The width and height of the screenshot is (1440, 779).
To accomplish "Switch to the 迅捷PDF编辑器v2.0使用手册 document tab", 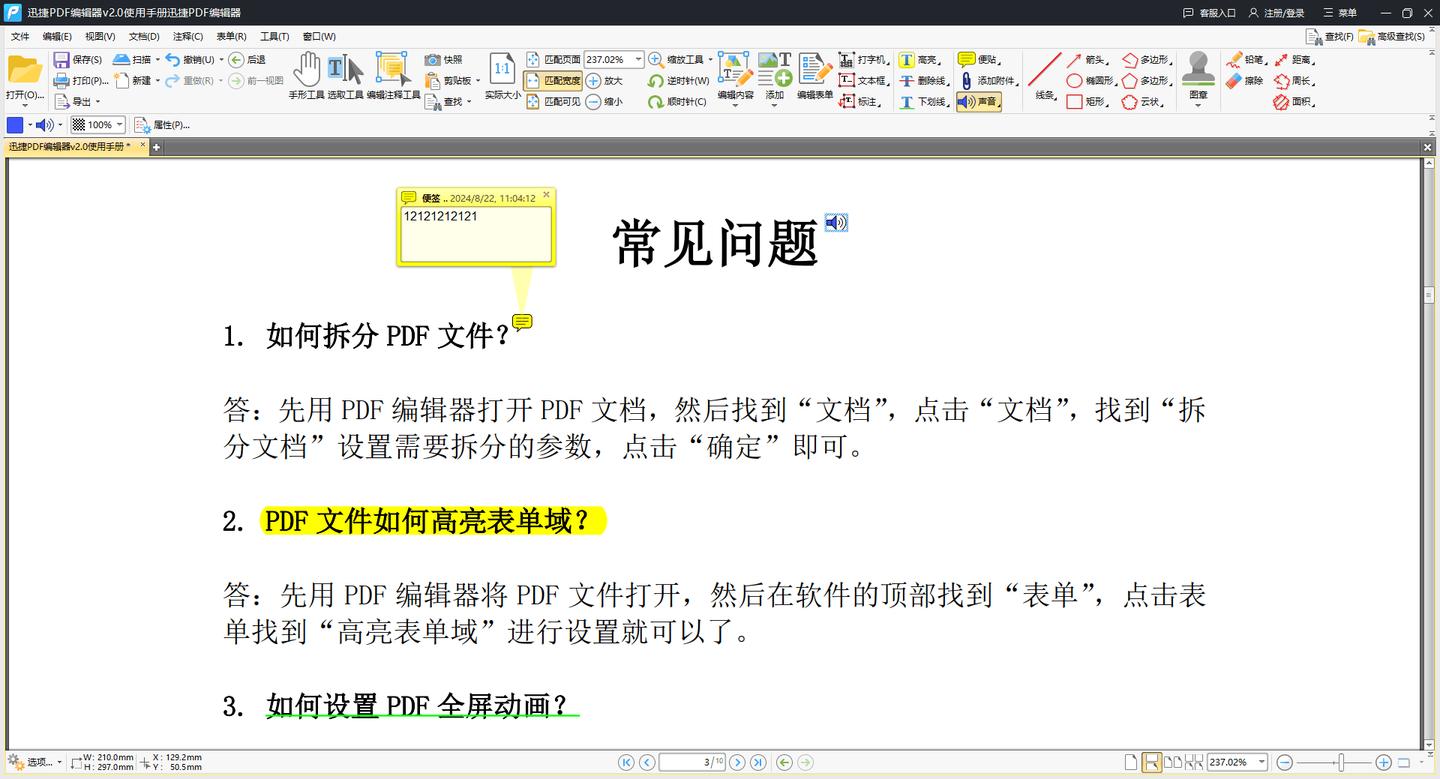I will click(x=70, y=145).
